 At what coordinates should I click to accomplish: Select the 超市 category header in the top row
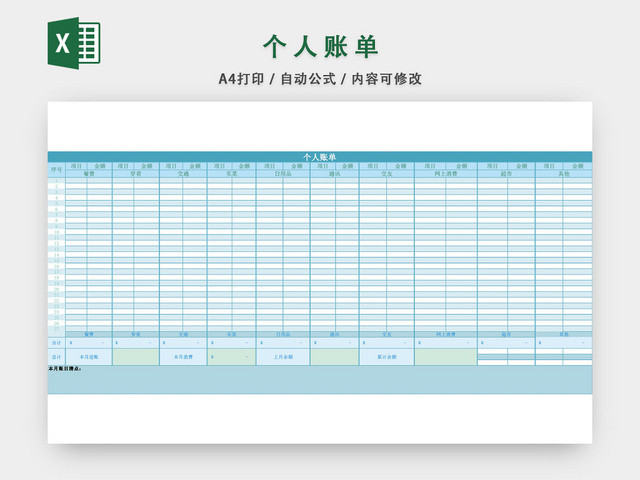click(x=506, y=173)
